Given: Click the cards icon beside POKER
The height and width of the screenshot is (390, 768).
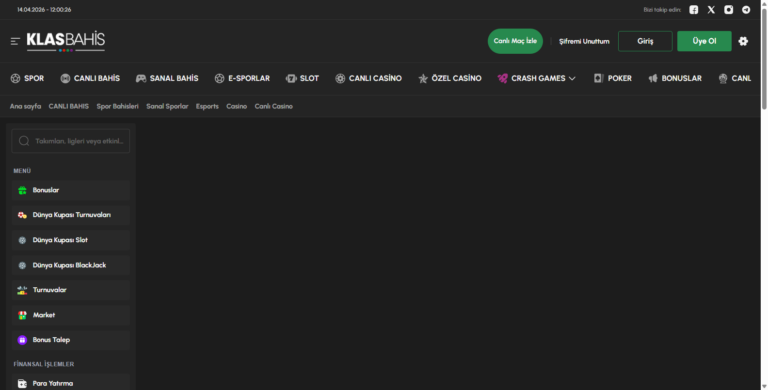Looking at the screenshot, I should pos(599,78).
